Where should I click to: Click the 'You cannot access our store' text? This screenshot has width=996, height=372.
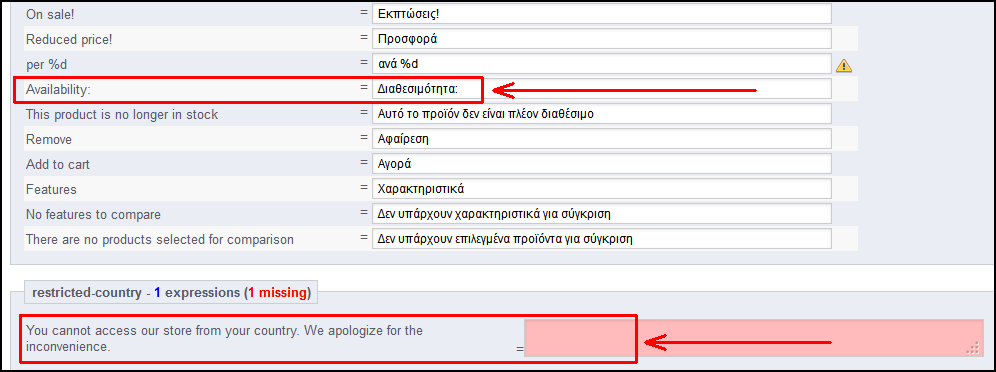[224, 338]
